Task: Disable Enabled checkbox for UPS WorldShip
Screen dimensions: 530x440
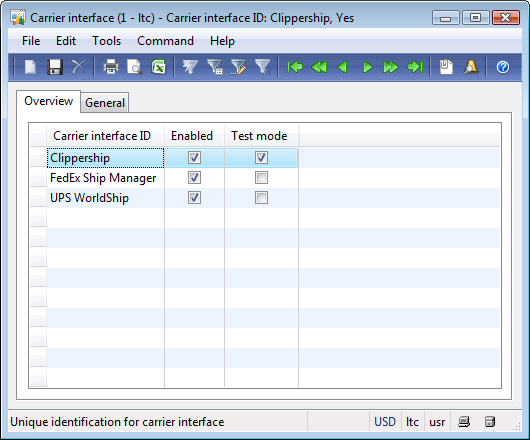Action: coord(194,198)
